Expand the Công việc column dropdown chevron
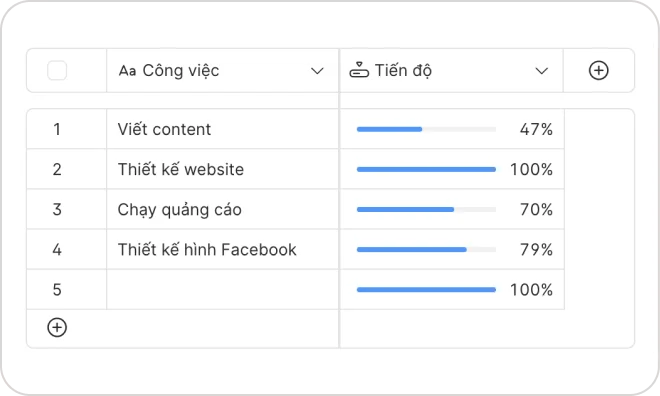Image resolution: width=660 pixels, height=396 pixels. 317,71
